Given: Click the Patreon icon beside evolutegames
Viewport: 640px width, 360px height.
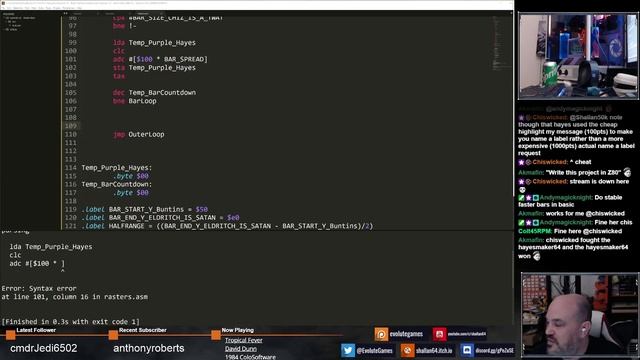Looking at the screenshot, I should click(x=381, y=334).
